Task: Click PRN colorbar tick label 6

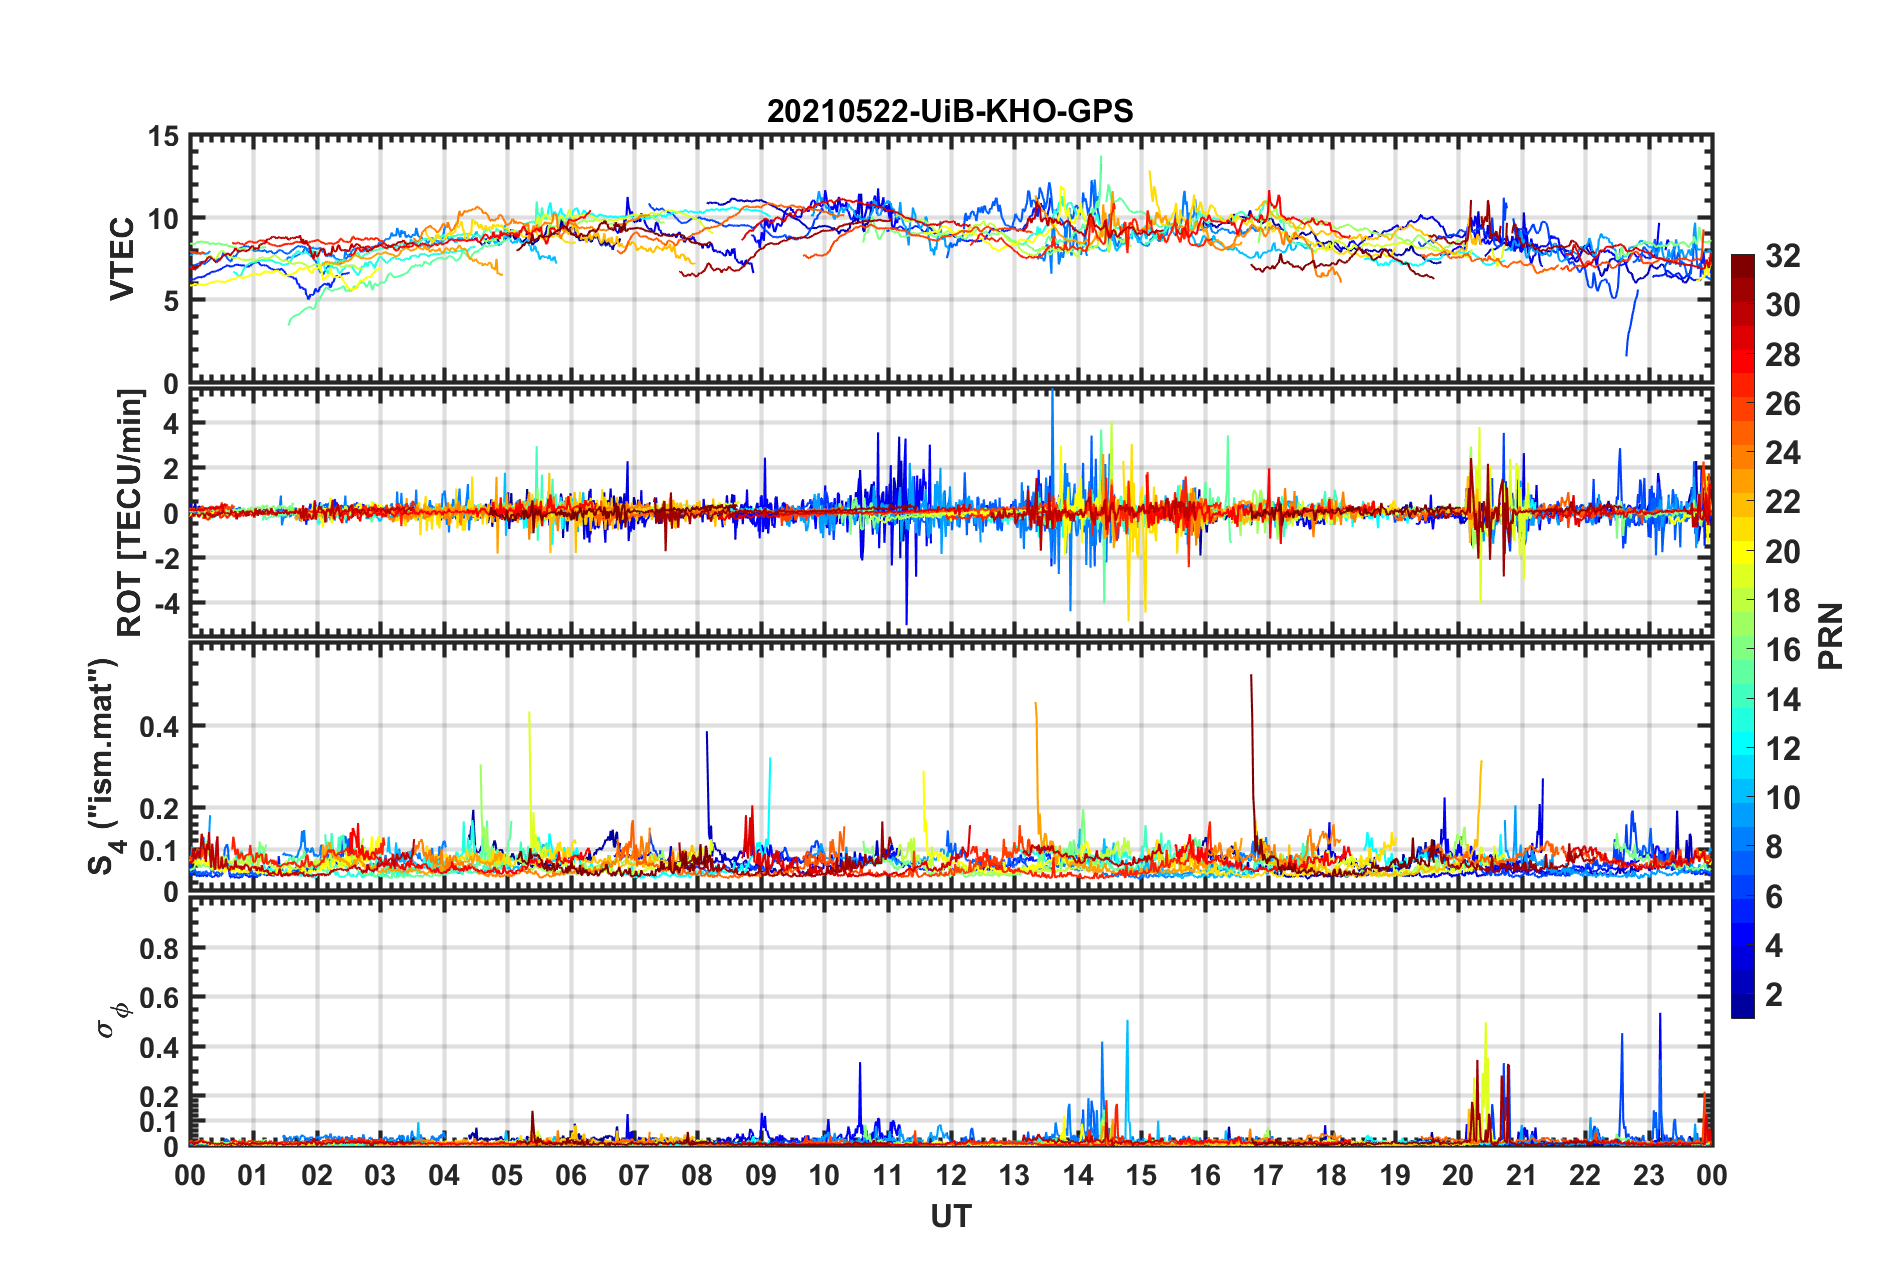Action: click(x=1774, y=897)
